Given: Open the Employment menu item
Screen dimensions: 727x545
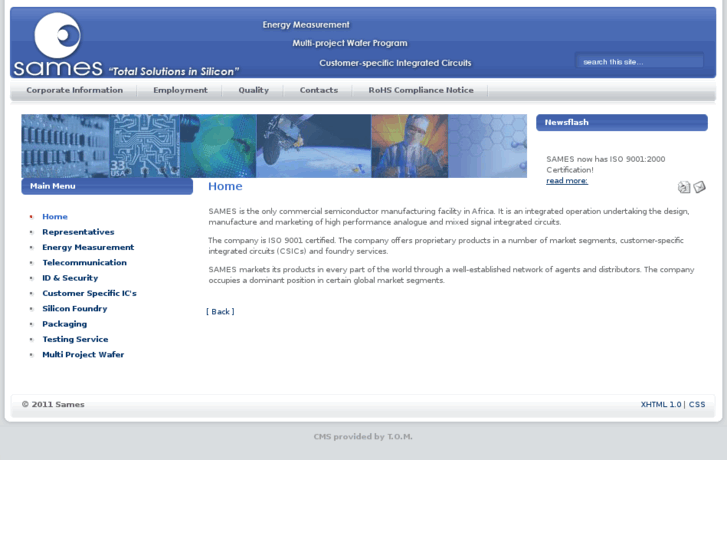Looking at the screenshot, I should pos(180,90).
